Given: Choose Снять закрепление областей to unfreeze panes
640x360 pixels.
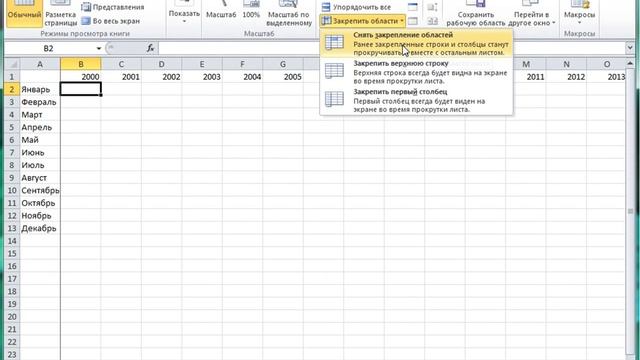Looking at the screenshot, I should (x=416, y=43).
